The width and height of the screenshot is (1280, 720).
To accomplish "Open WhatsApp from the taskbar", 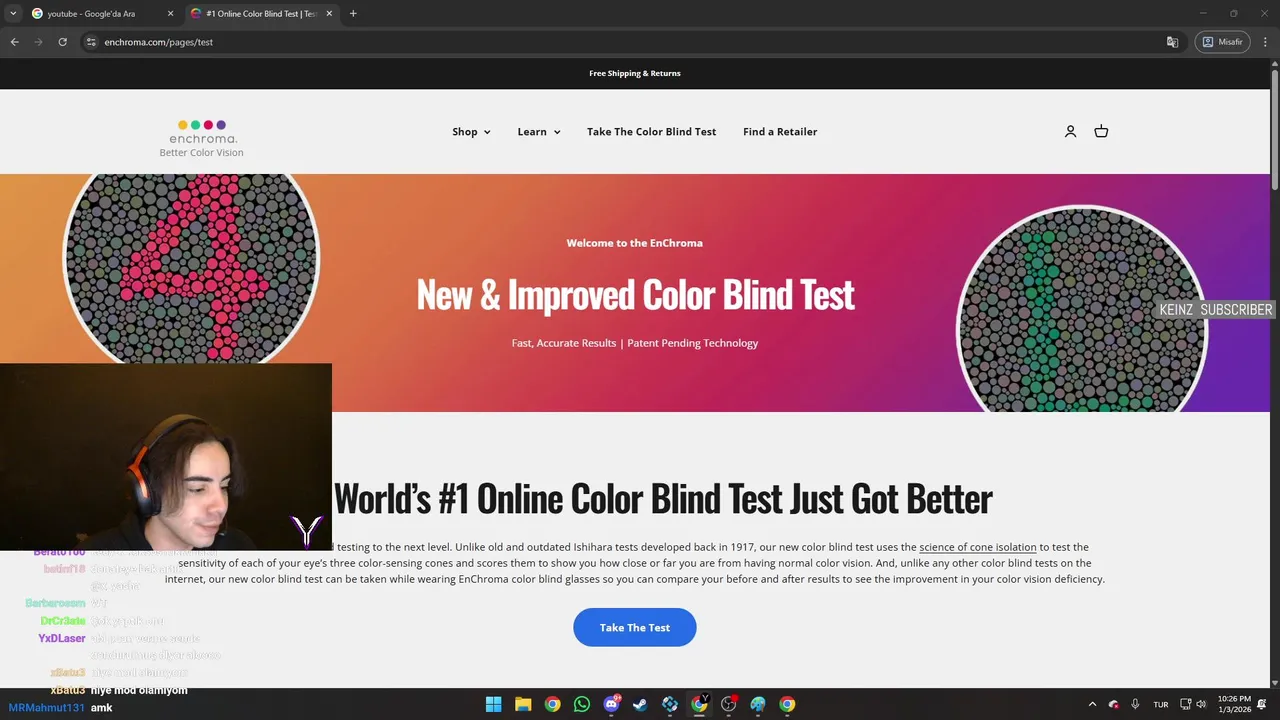I will coord(582,704).
